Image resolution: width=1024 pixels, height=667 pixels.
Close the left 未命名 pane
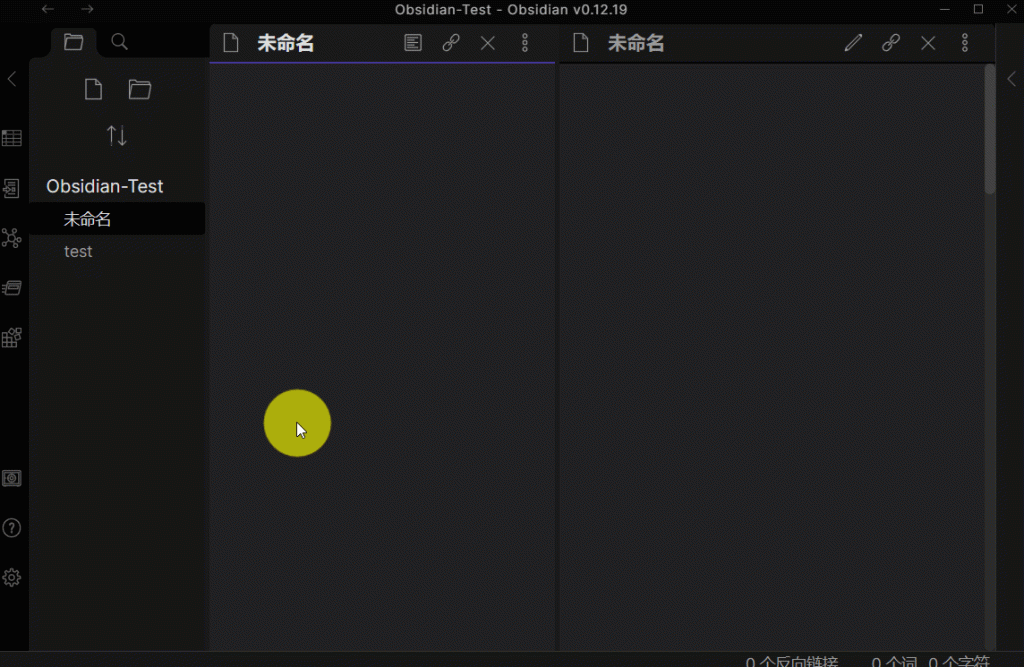coord(488,43)
